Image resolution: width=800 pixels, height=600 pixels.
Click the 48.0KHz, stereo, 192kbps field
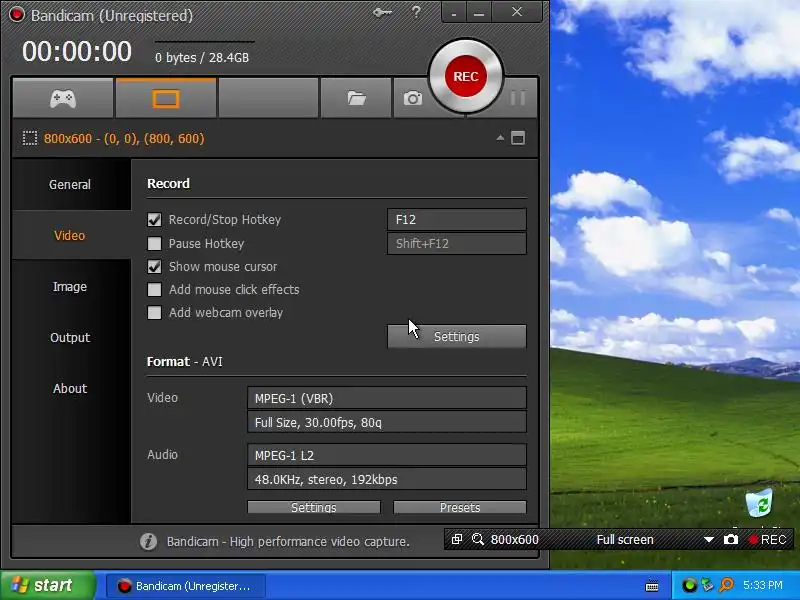click(387, 479)
